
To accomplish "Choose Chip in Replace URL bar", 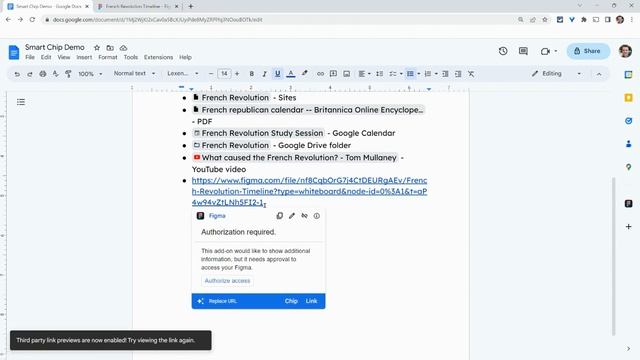I will 291,301.
